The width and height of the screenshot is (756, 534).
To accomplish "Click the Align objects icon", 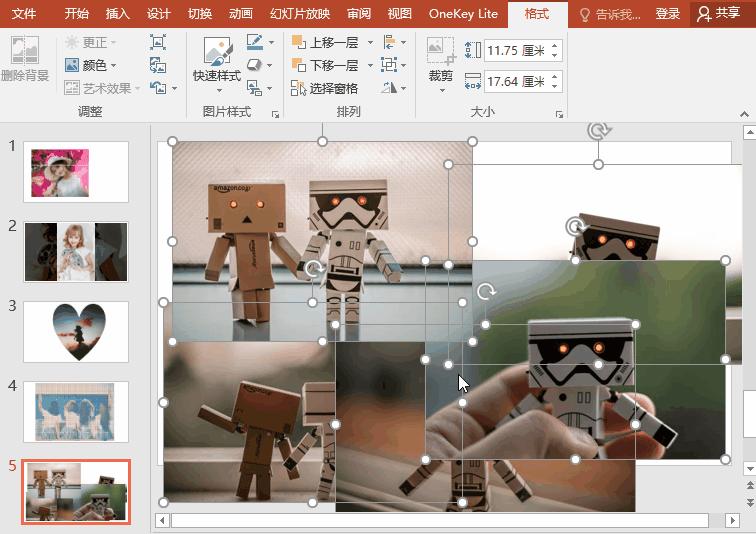I will coord(390,42).
